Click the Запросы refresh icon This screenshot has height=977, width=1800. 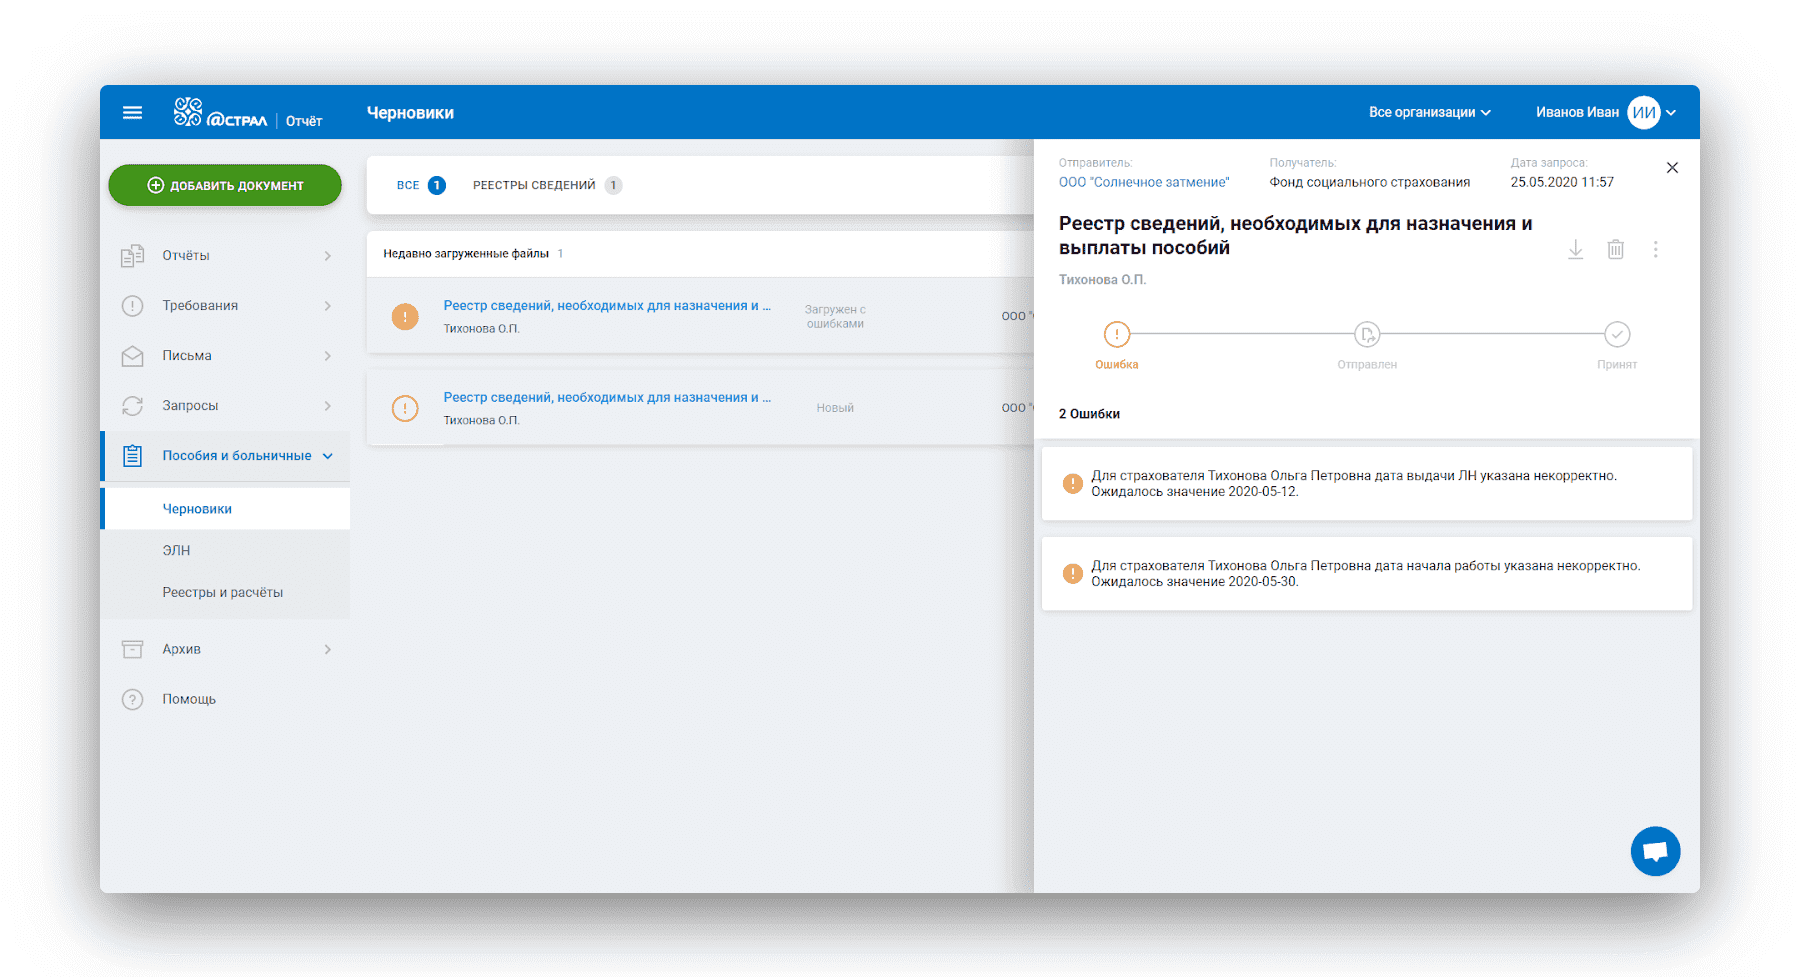[x=132, y=406]
